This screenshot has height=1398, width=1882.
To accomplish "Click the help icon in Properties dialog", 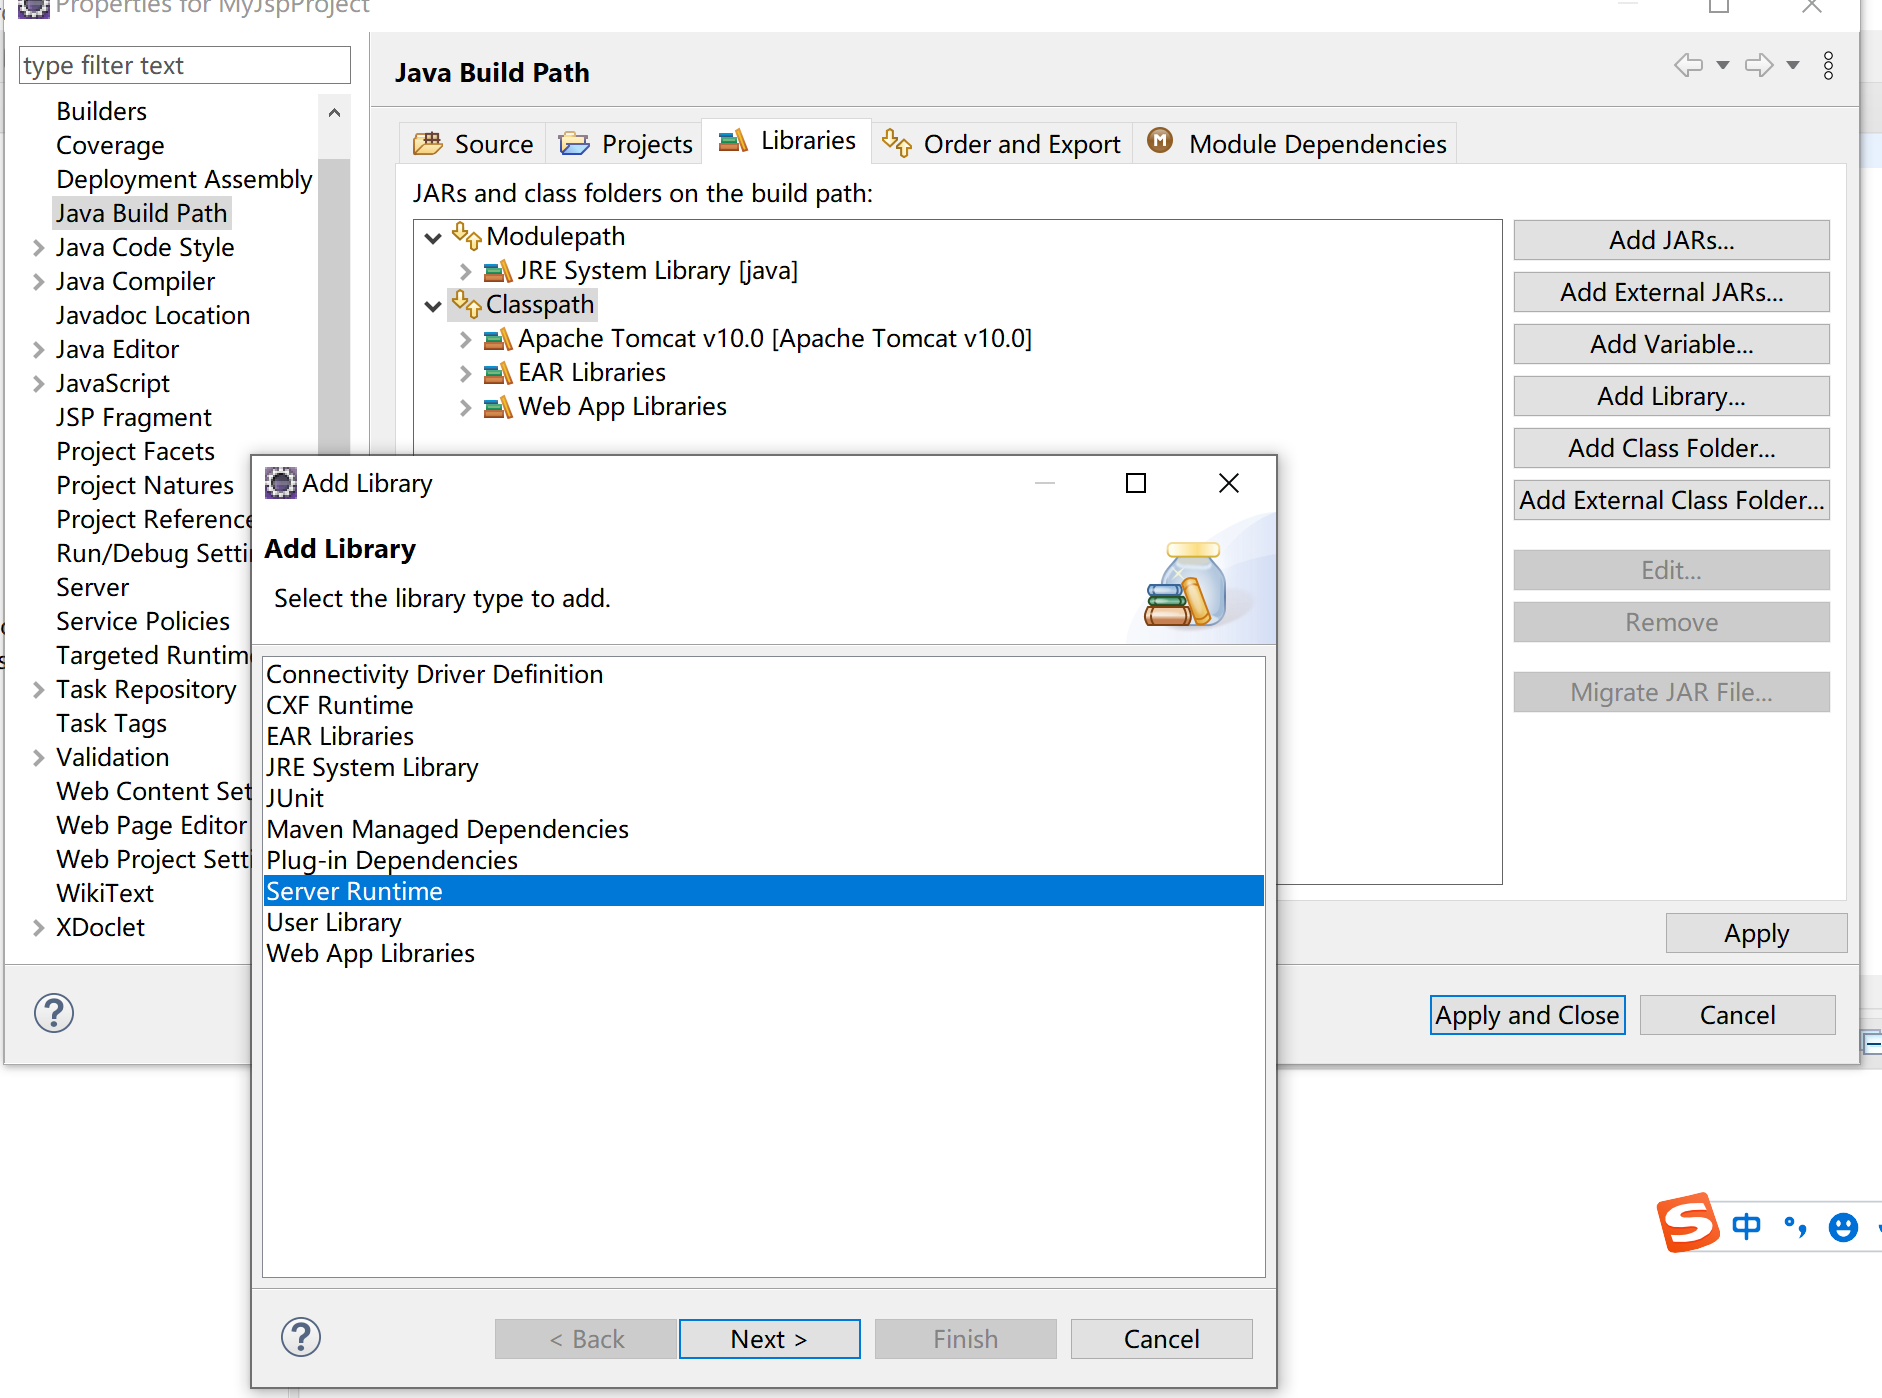I will click(x=54, y=1013).
